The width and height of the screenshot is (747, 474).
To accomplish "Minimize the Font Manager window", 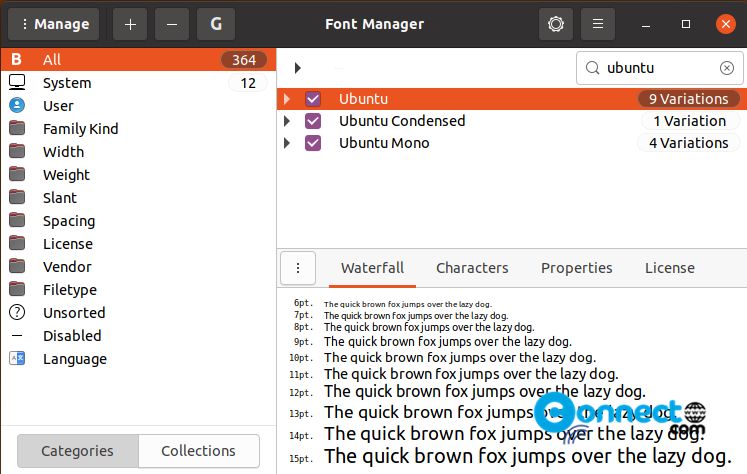I will (x=646, y=24).
